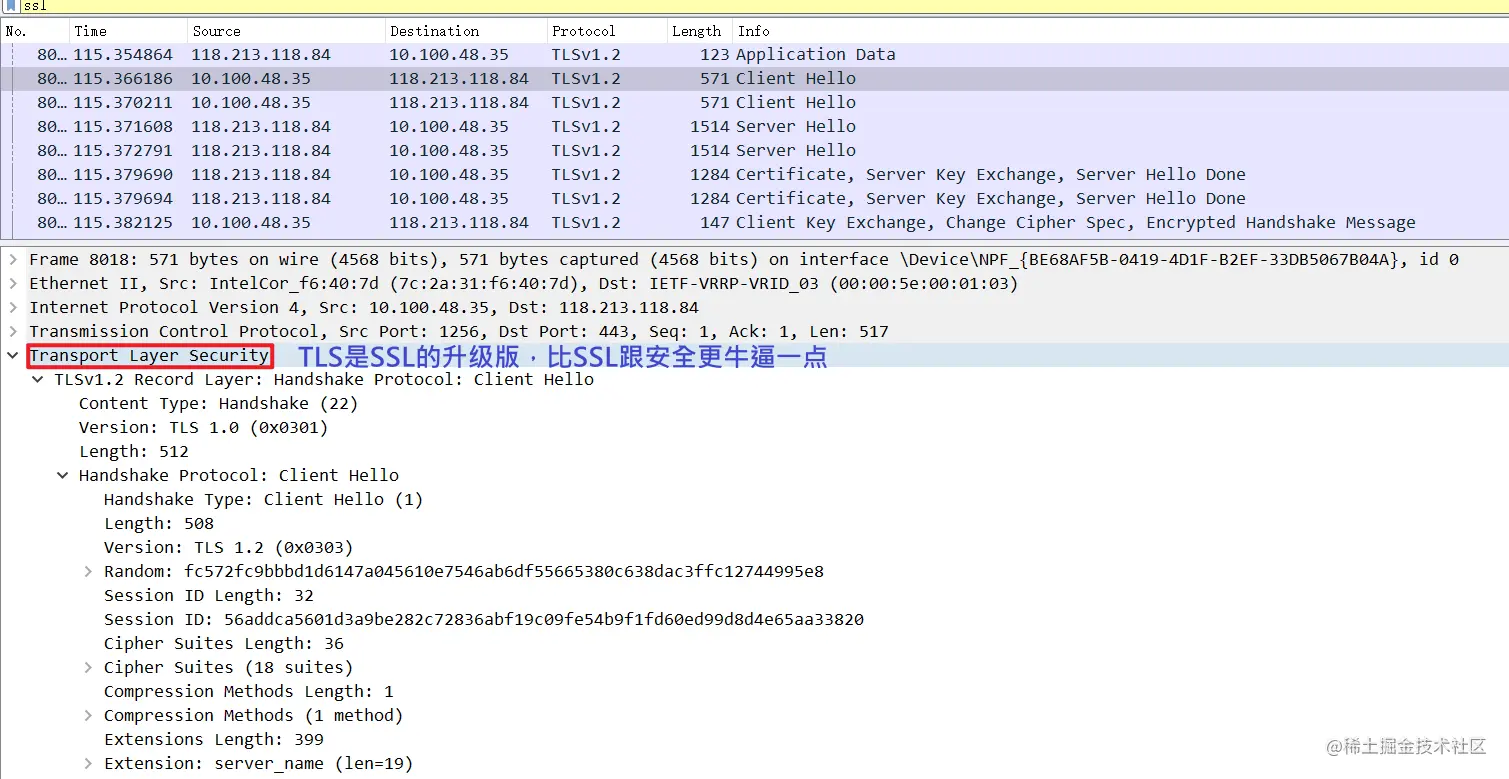This screenshot has width=1509, height=779.
Task: Collapse the Handshake Protocol: Client Hello node
Action: pos(63,476)
